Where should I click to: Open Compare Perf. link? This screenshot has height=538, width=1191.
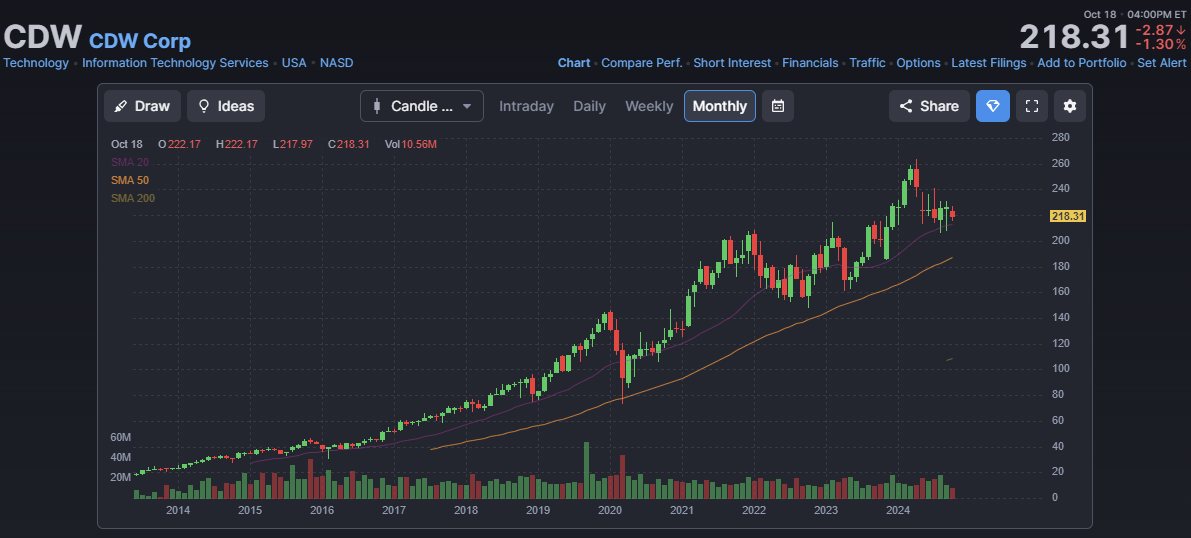pyautogui.click(x=642, y=63)
